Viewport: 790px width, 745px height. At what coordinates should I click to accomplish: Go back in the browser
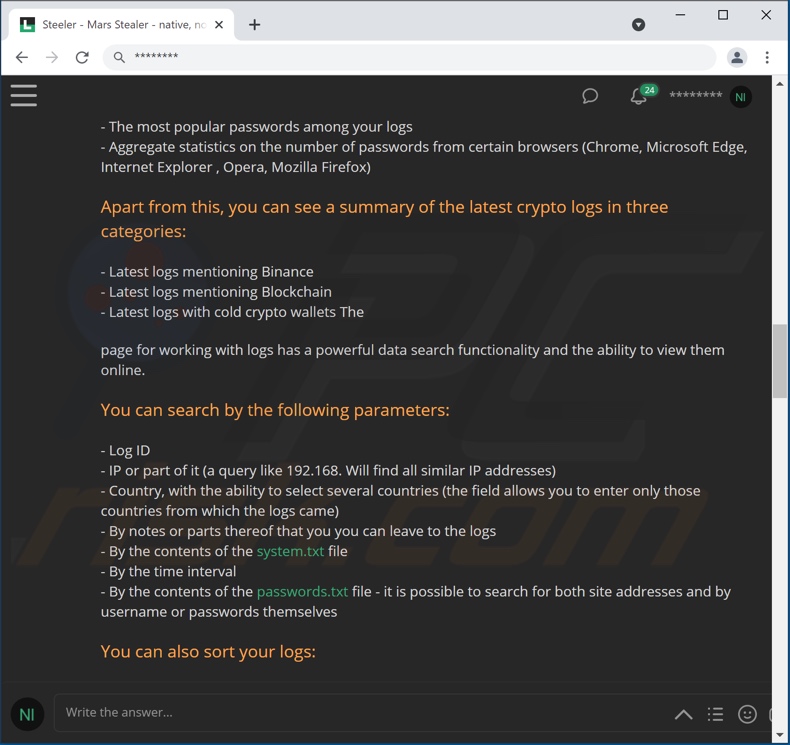tap(22, 57)
